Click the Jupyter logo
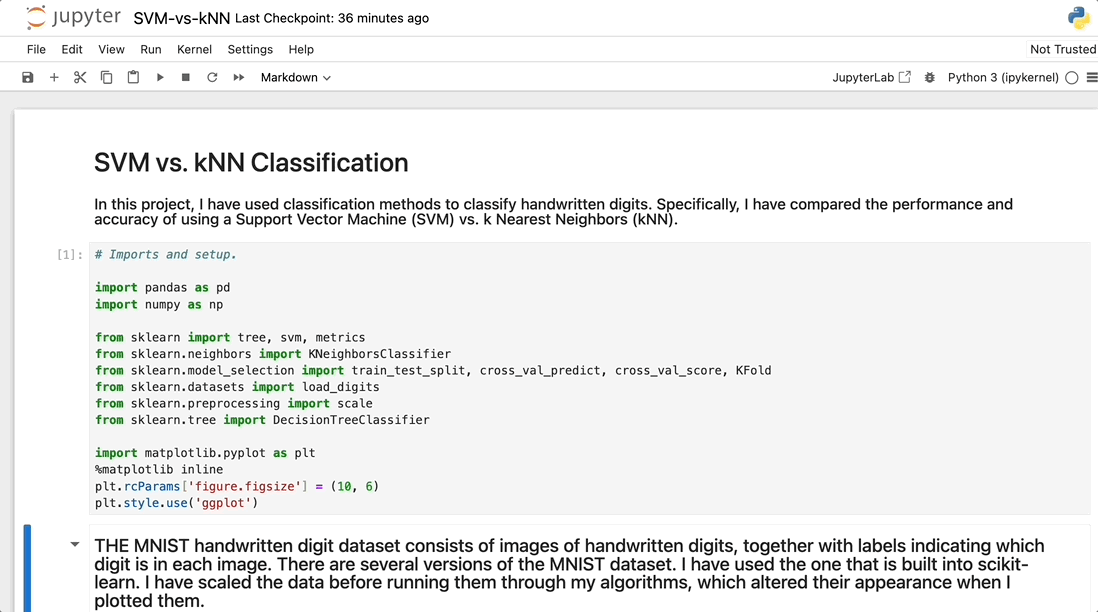1098x612 pixels. (73, 18)
